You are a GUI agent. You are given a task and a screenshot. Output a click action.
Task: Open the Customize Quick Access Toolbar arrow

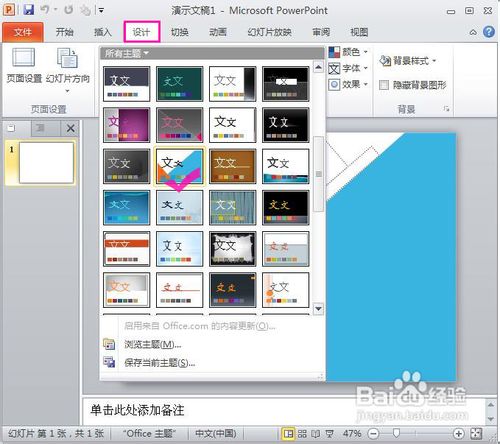coord(101,10)
